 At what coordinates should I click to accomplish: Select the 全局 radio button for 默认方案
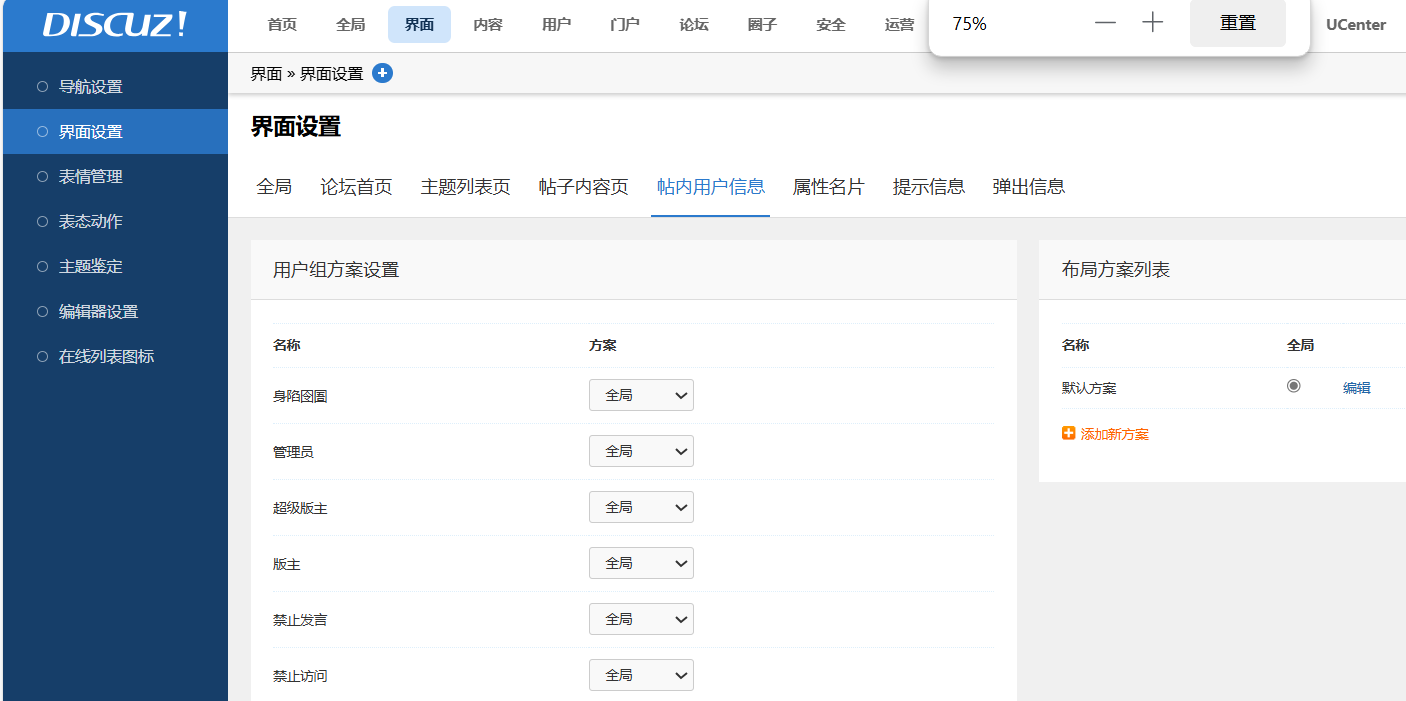point(1293,386)
